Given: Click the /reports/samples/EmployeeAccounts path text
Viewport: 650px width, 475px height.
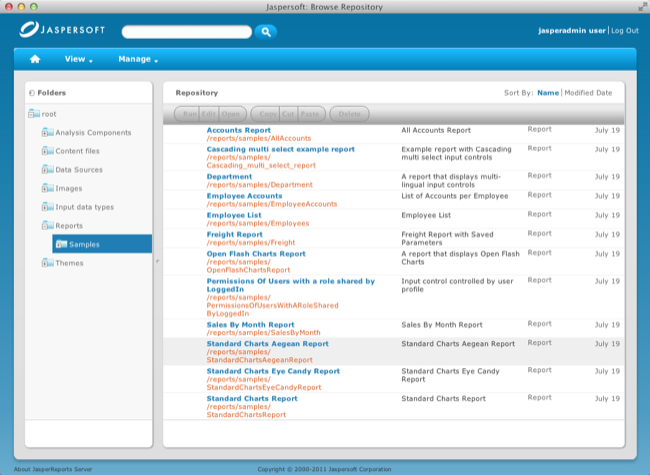Looking at the screenshot, I should 272,204.
